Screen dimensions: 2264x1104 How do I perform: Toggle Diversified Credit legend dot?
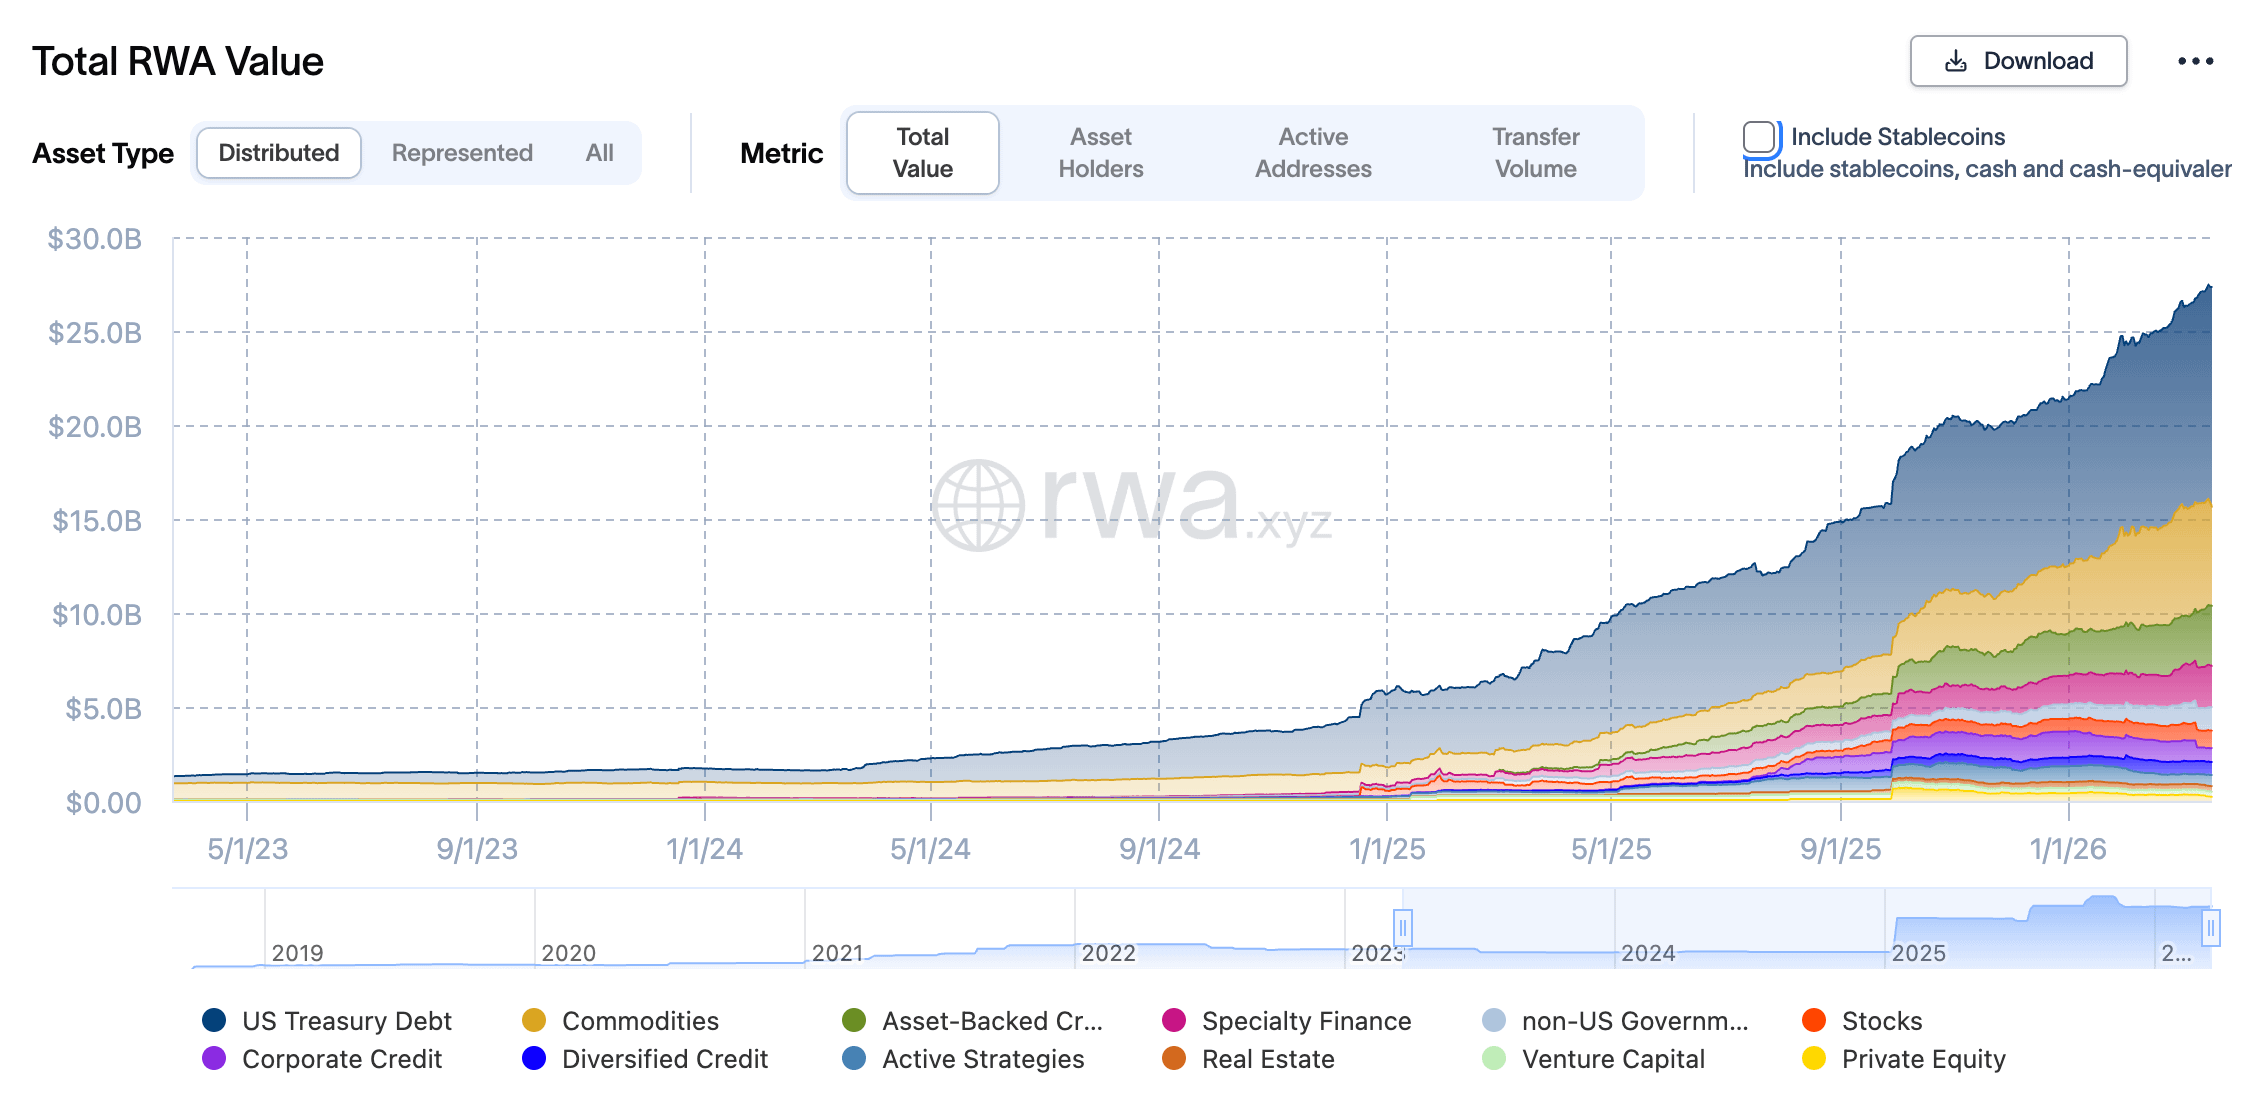point(534,1058)
